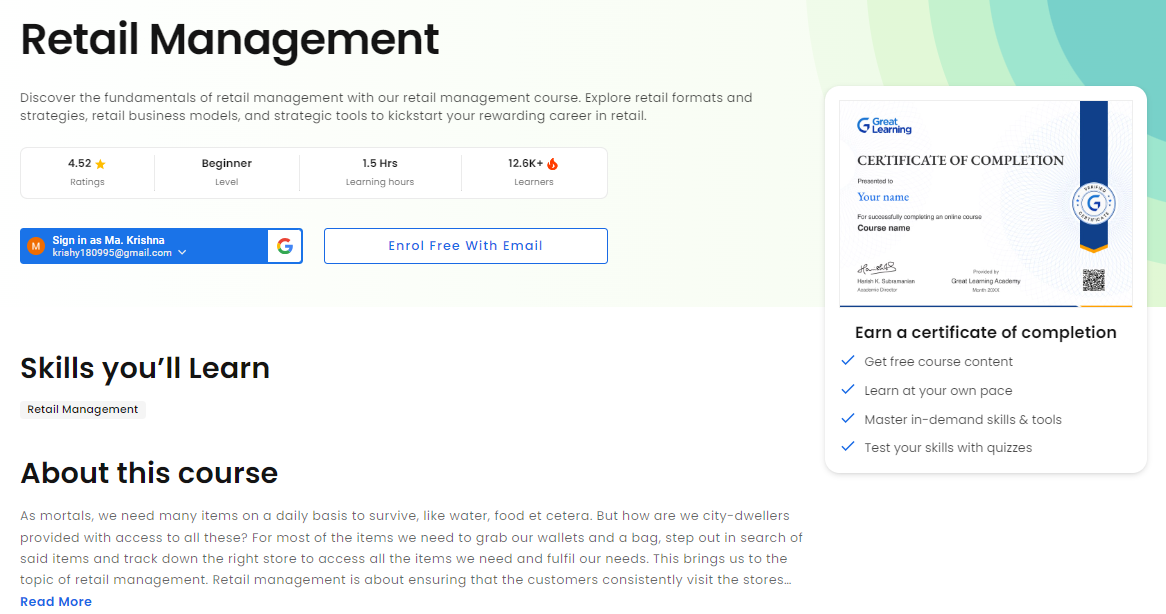Open the certificate of completion preview image
This screenshot has width=1166, height=614.
pyautogui.click(x=986, y=204)
